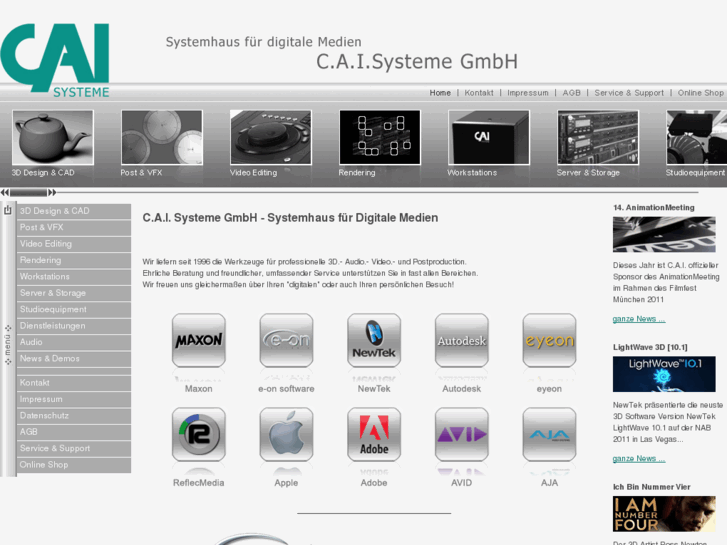Click the LightWave 10.1 news image

[664, 374]
